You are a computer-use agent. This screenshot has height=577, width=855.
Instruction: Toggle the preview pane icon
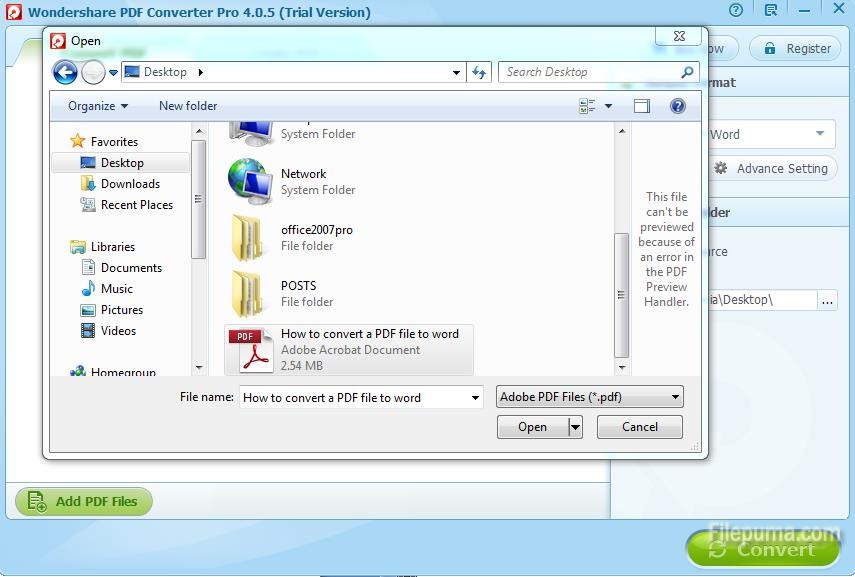pos(642,106)
